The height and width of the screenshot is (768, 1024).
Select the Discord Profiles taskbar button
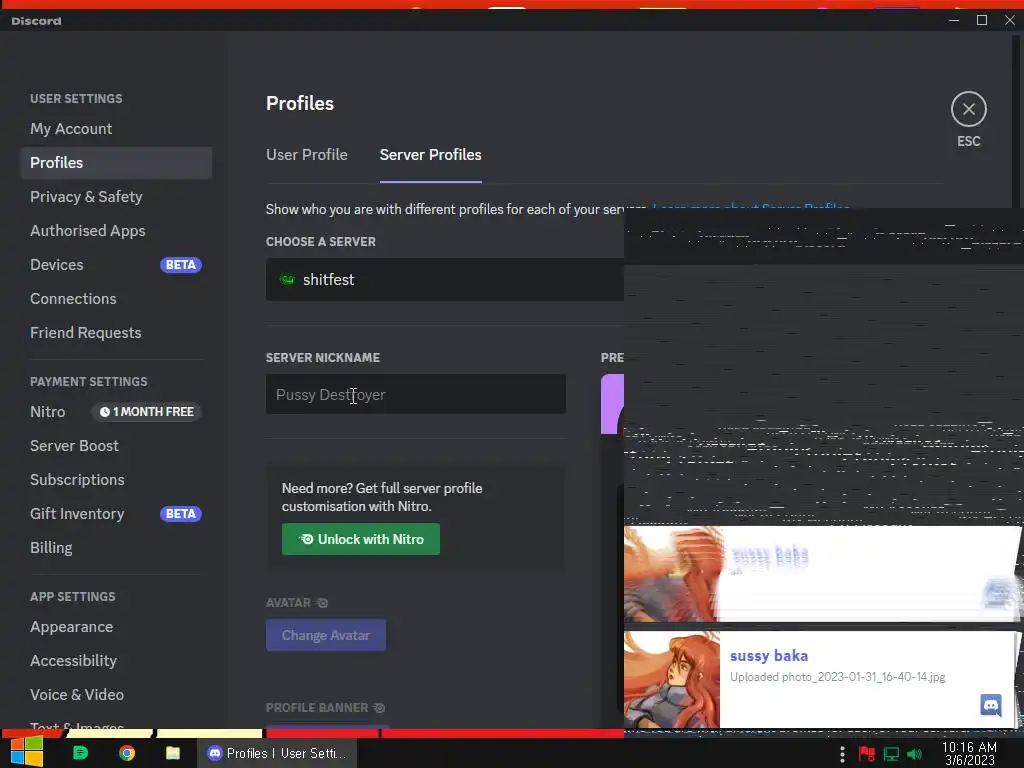pyautogui.click(x=278, y=753)
